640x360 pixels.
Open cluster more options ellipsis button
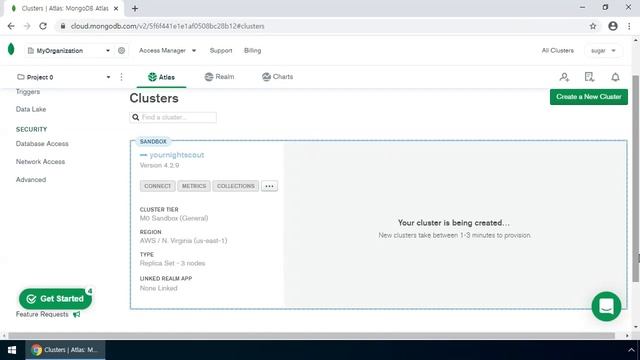click(269, 186)
